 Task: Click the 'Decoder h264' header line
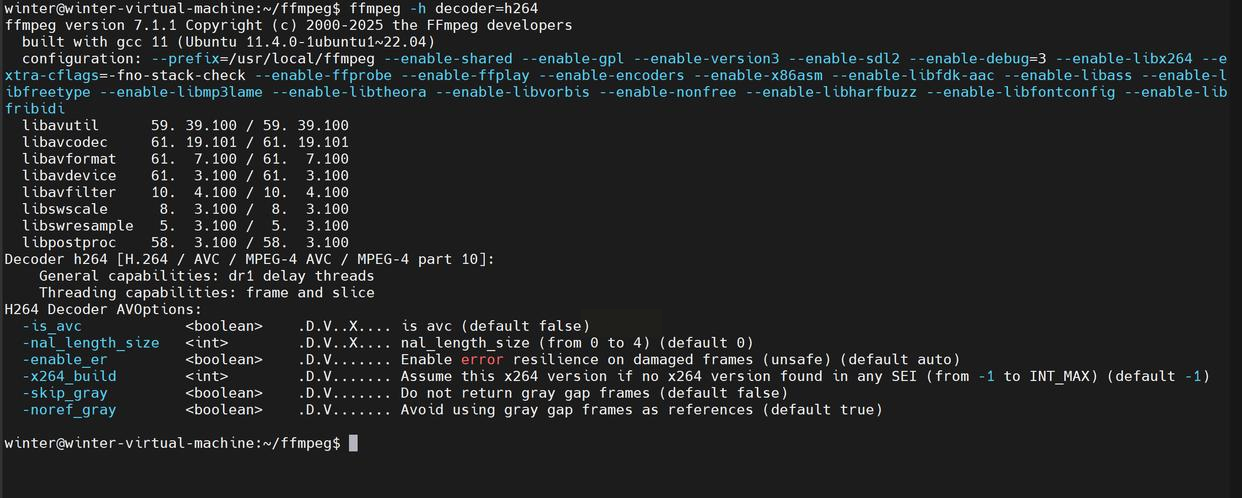(x=250, y=259)
